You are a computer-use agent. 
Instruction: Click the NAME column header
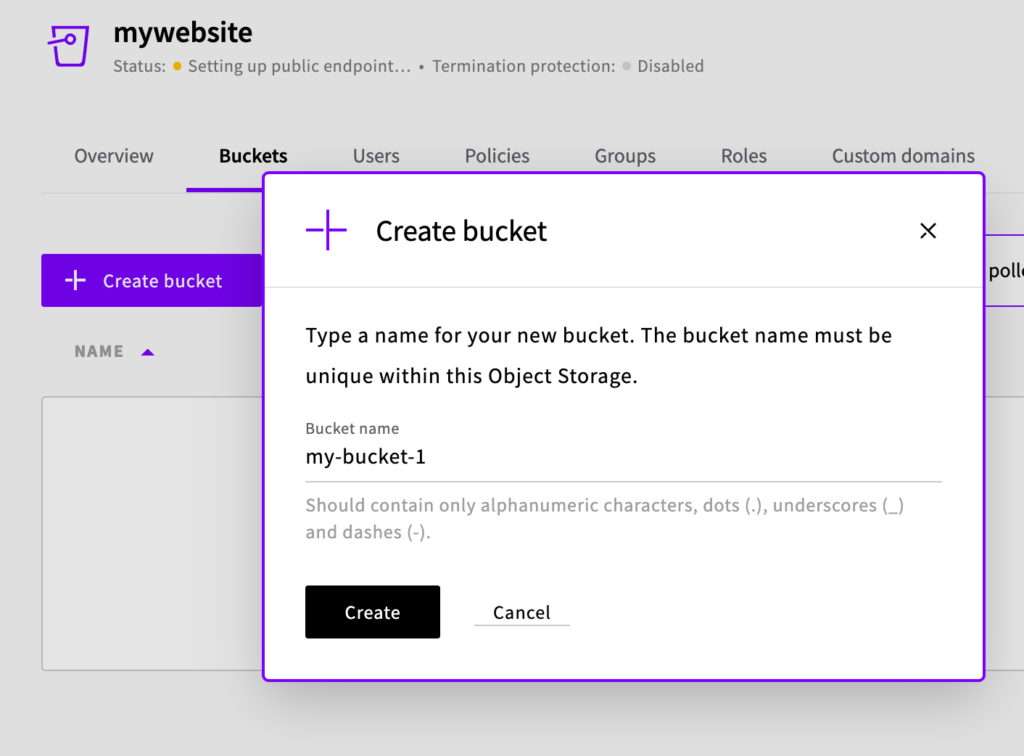click(x=99, y=351)
